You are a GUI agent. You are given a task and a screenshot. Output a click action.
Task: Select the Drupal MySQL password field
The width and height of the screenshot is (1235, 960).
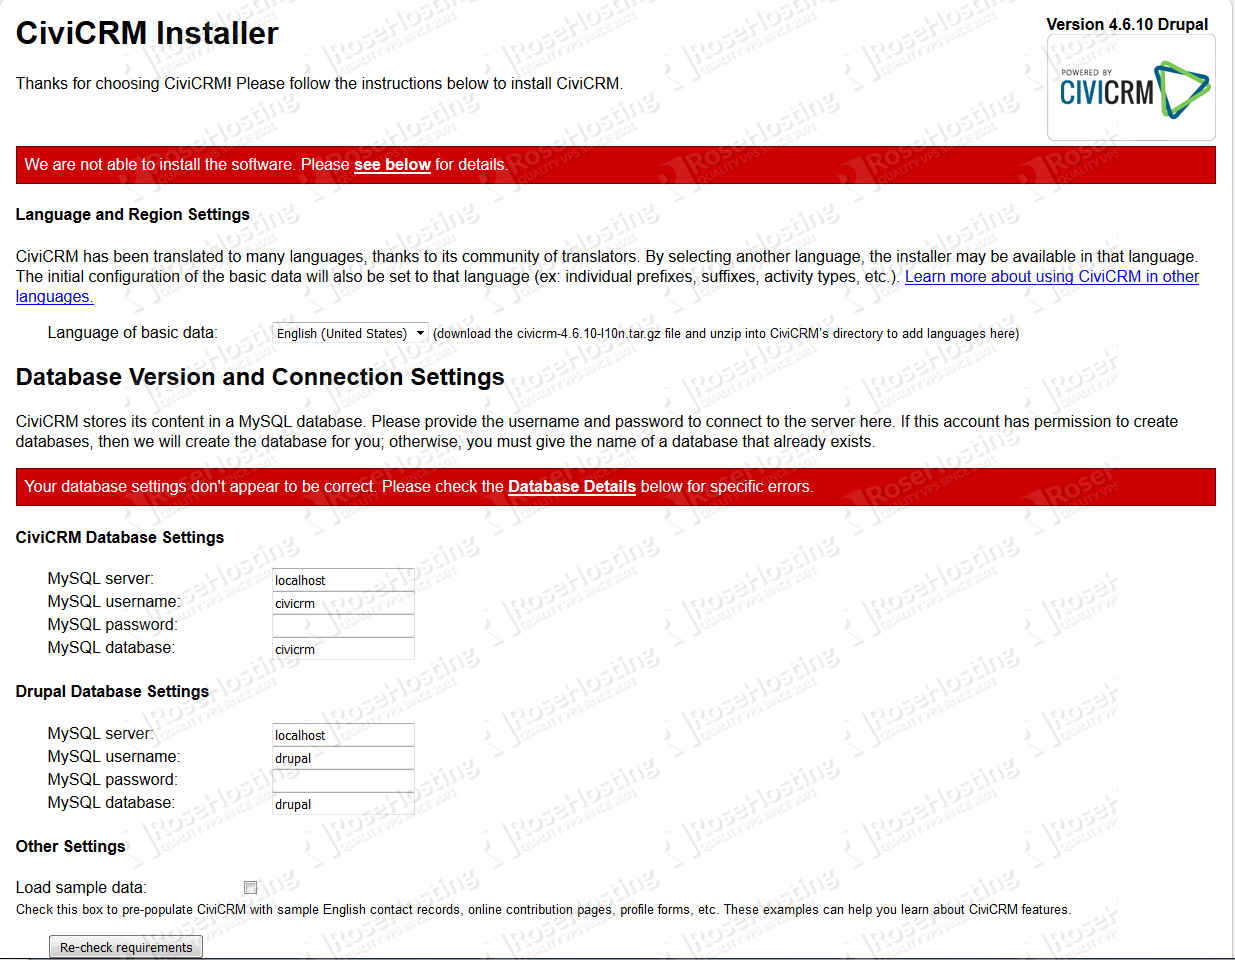343,781
